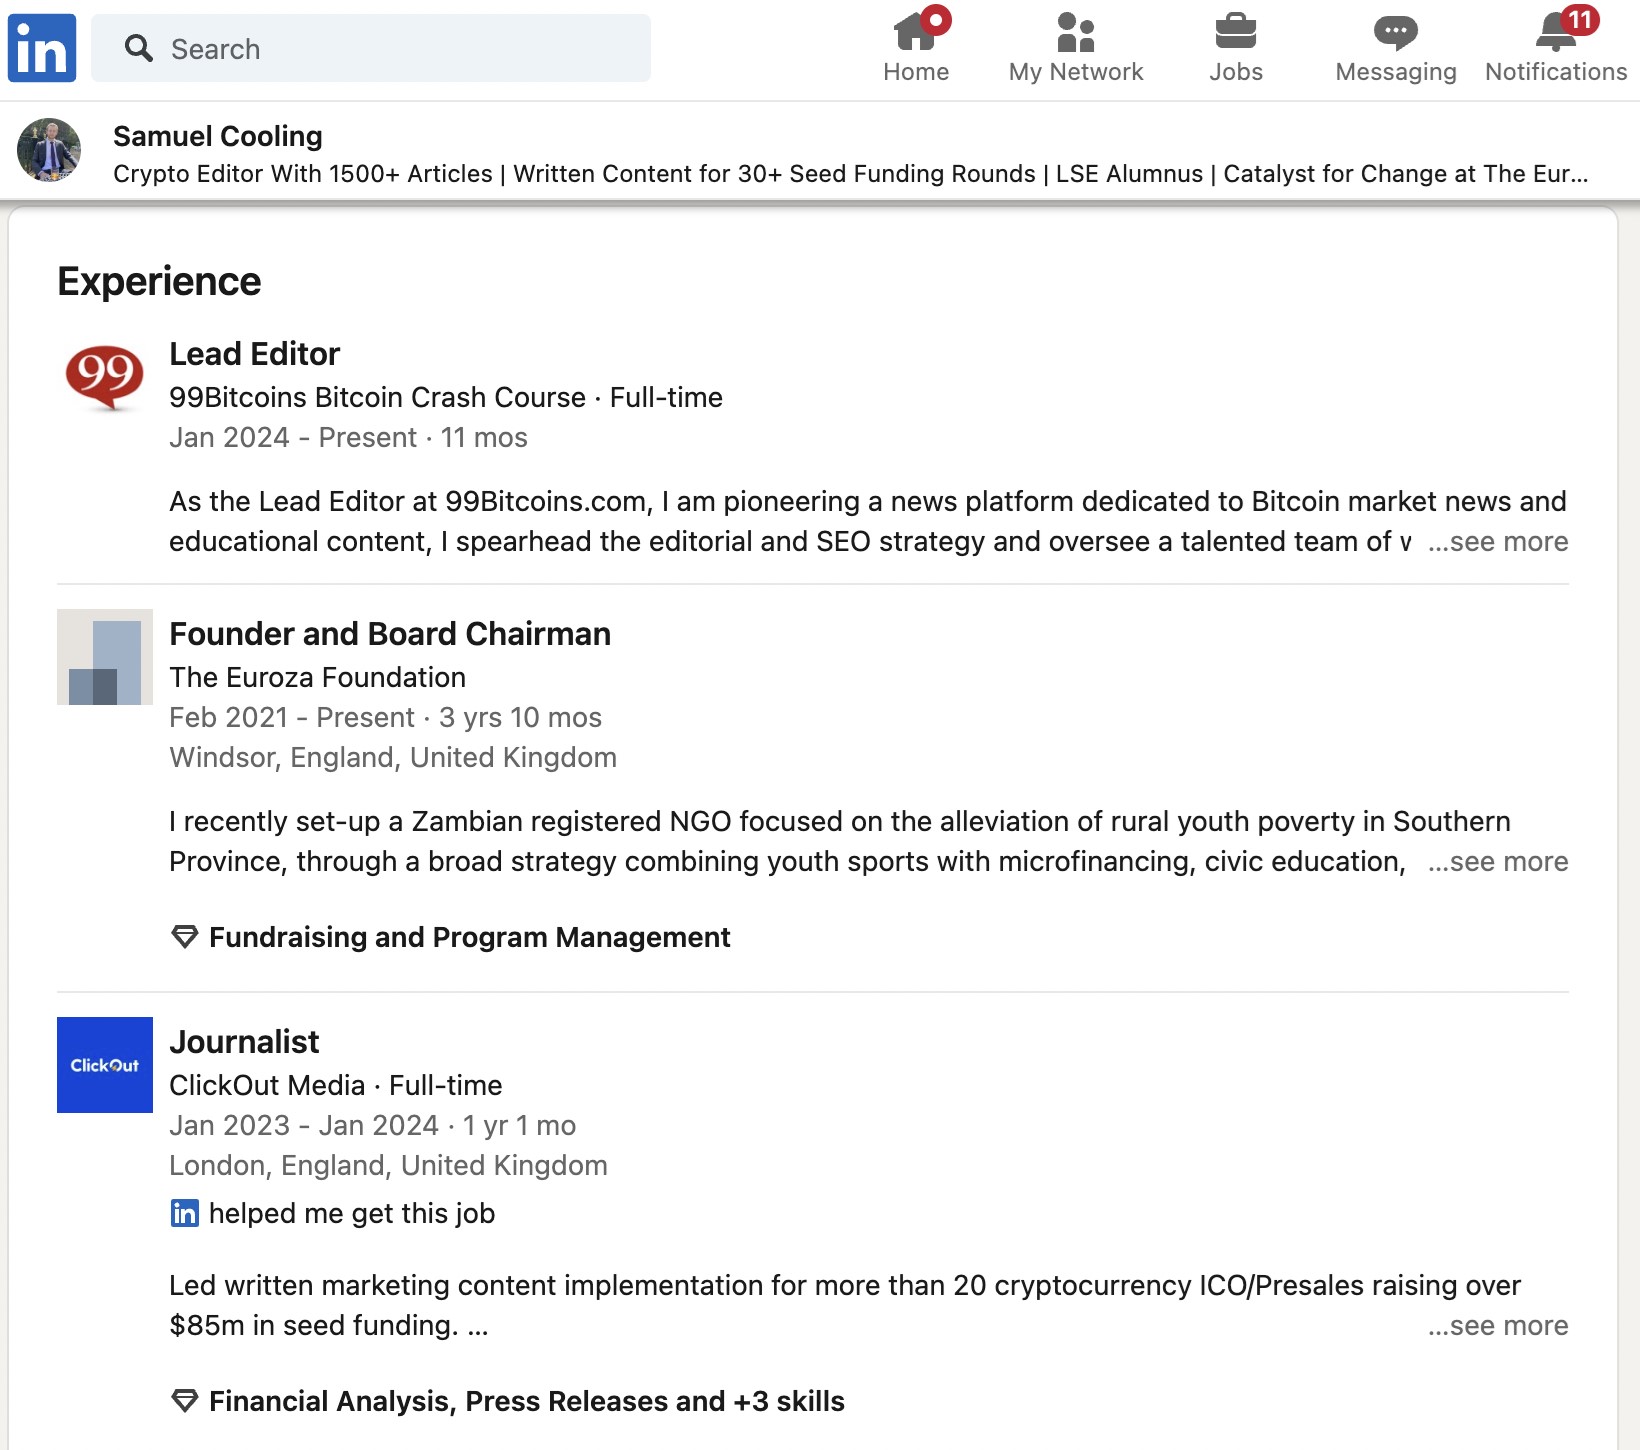Open the Journalist position title

(x=244, y=1042)
